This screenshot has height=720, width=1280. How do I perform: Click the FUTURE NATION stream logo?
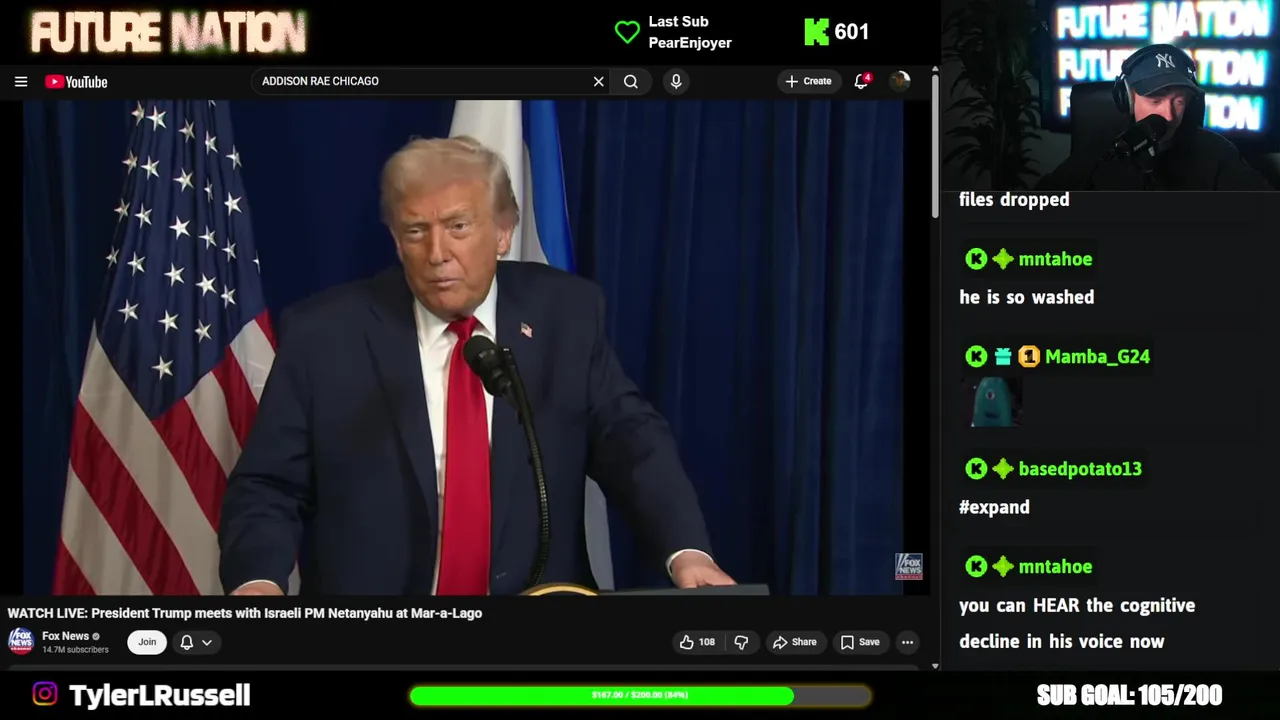click(x=168, y=32)
